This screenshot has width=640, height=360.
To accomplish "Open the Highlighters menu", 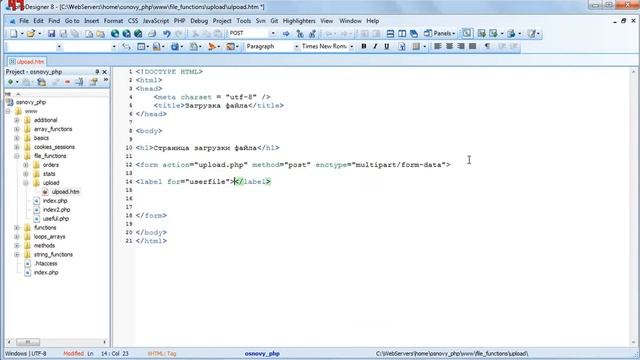I will click(299, 21).
